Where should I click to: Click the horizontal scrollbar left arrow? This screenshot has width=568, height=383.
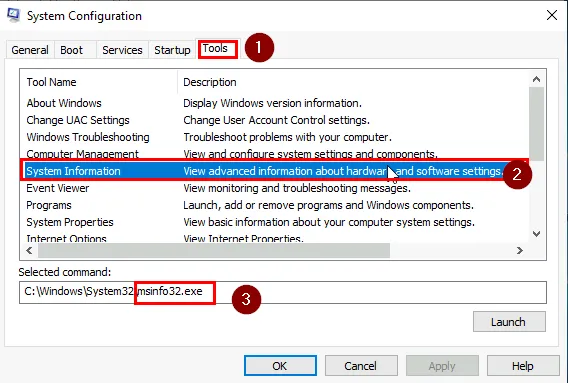[29, 250]
